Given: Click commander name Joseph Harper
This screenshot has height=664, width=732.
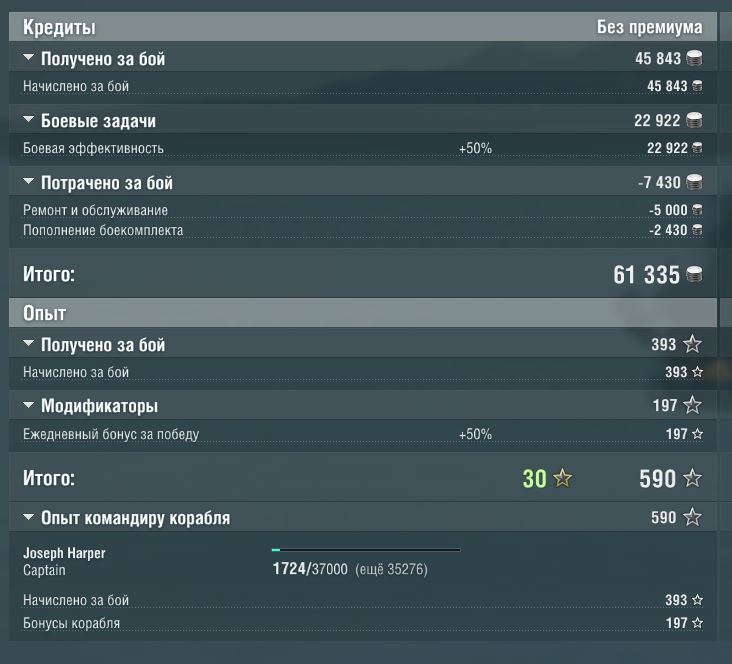Looking at the screenshot, I should 64,553.
